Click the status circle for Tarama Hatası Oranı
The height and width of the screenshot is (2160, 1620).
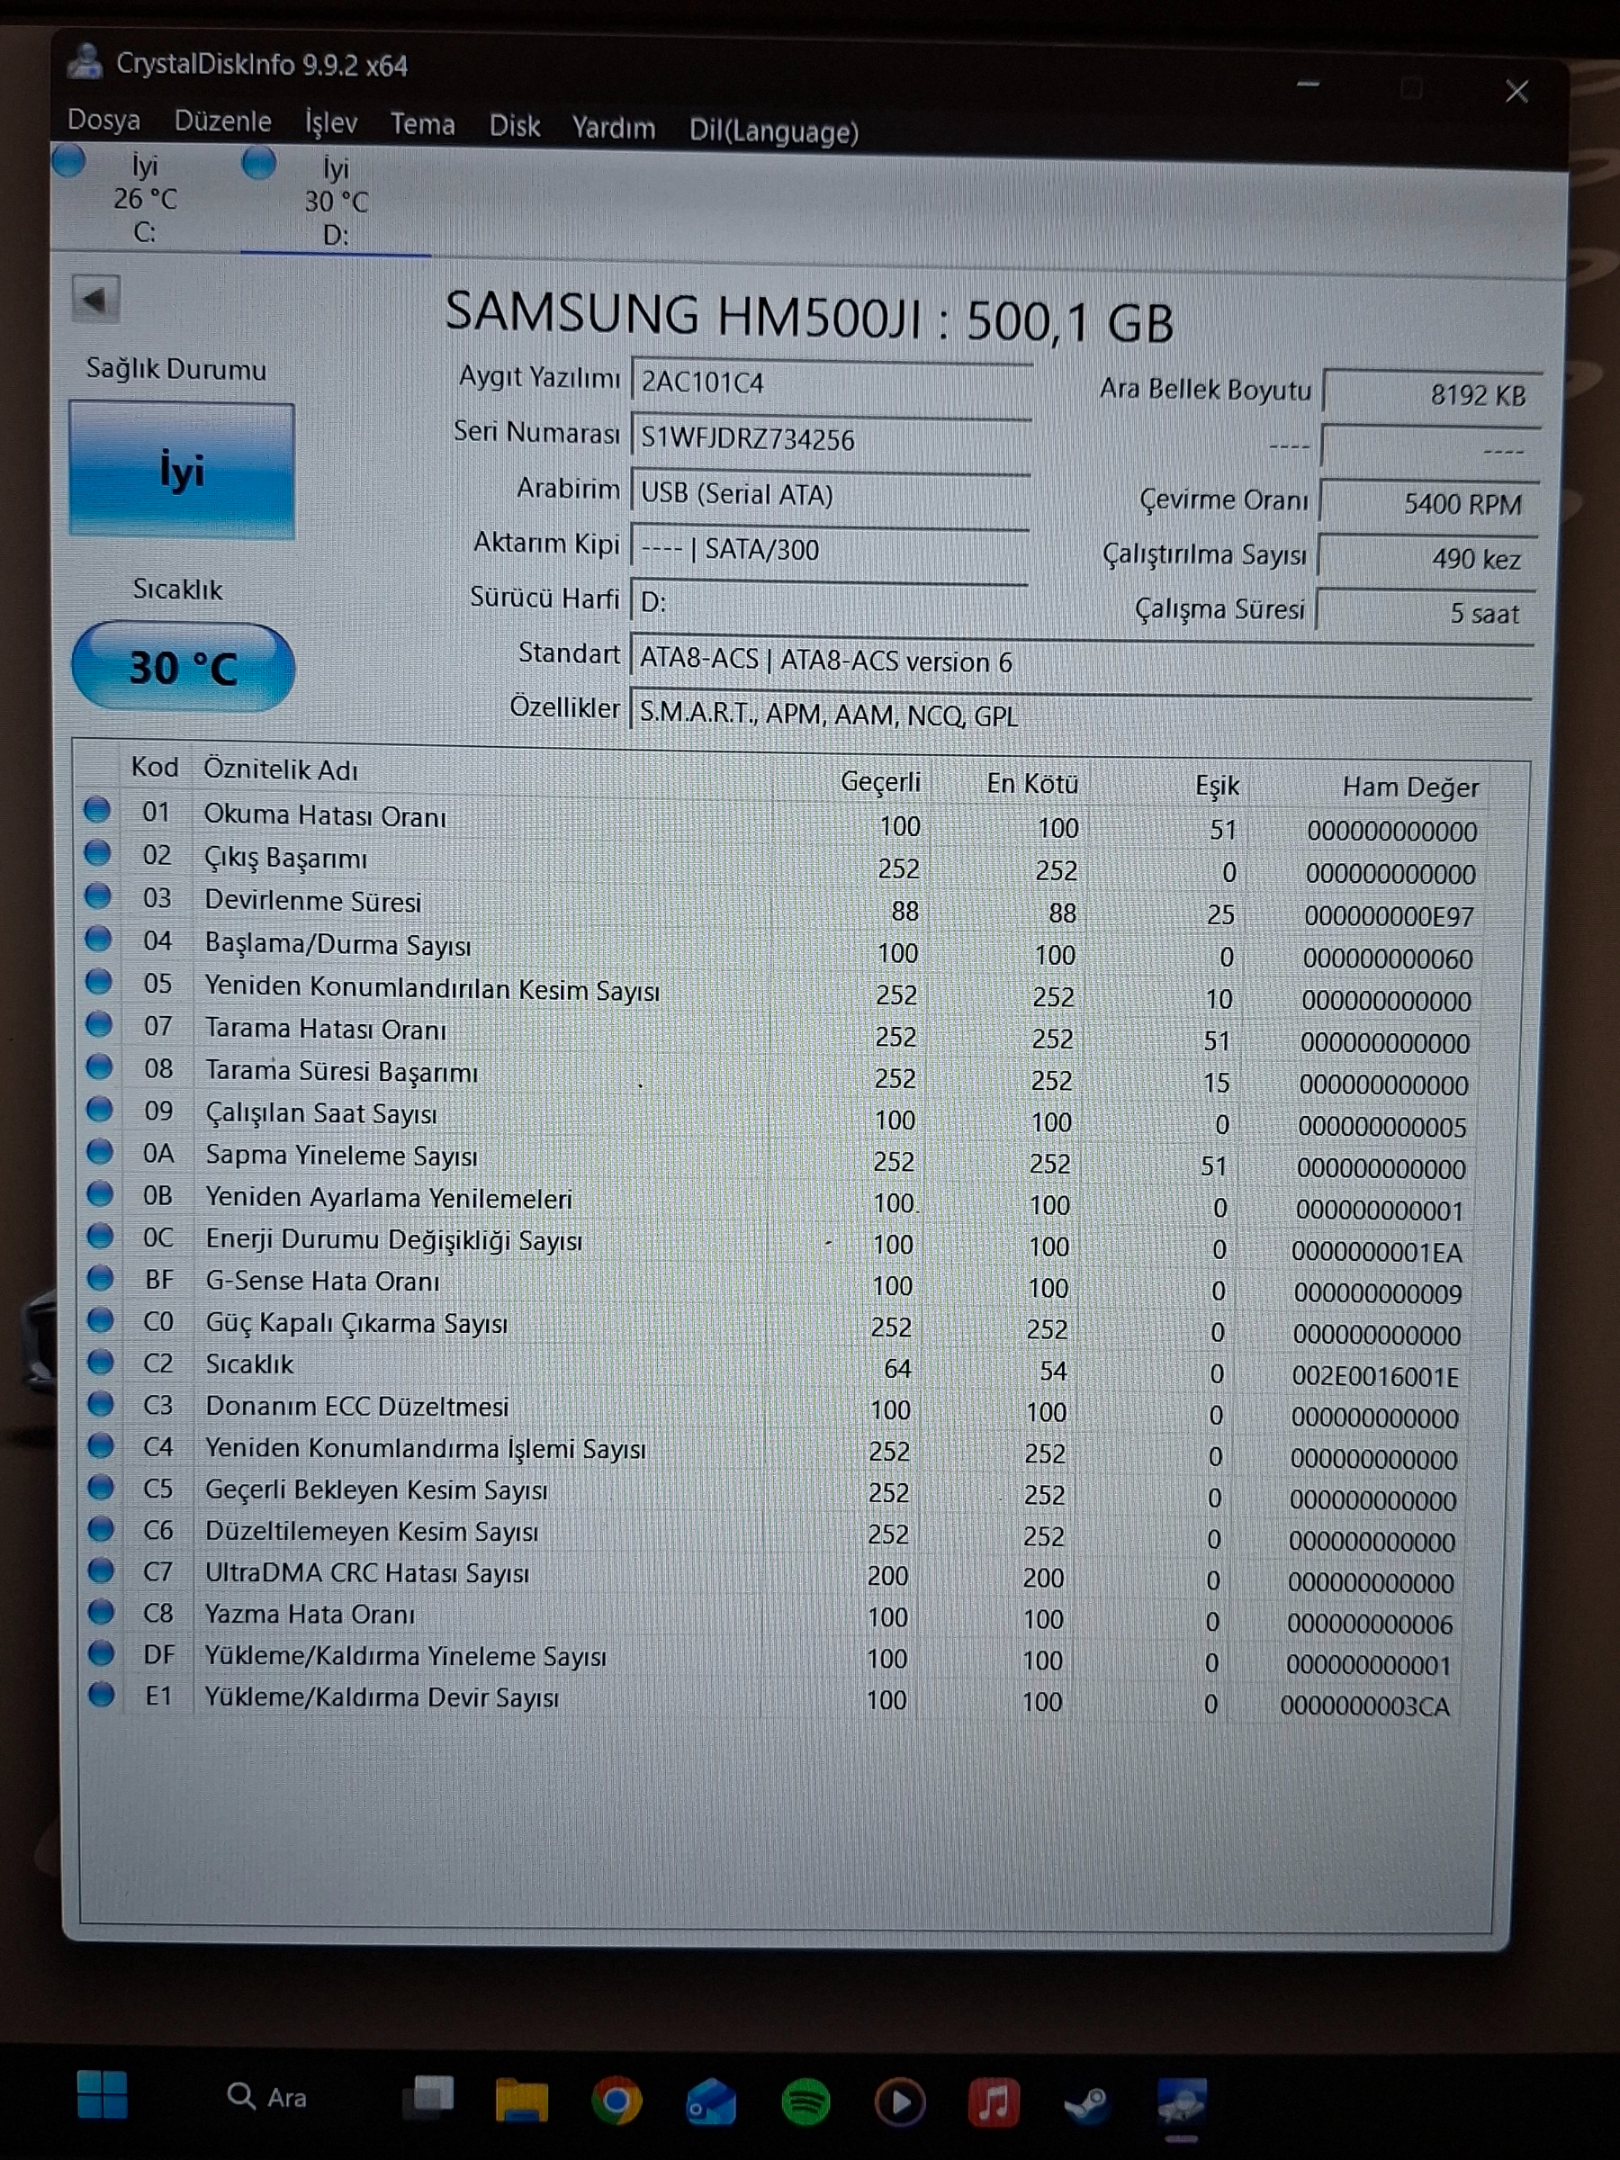(x=99, y=1024)
